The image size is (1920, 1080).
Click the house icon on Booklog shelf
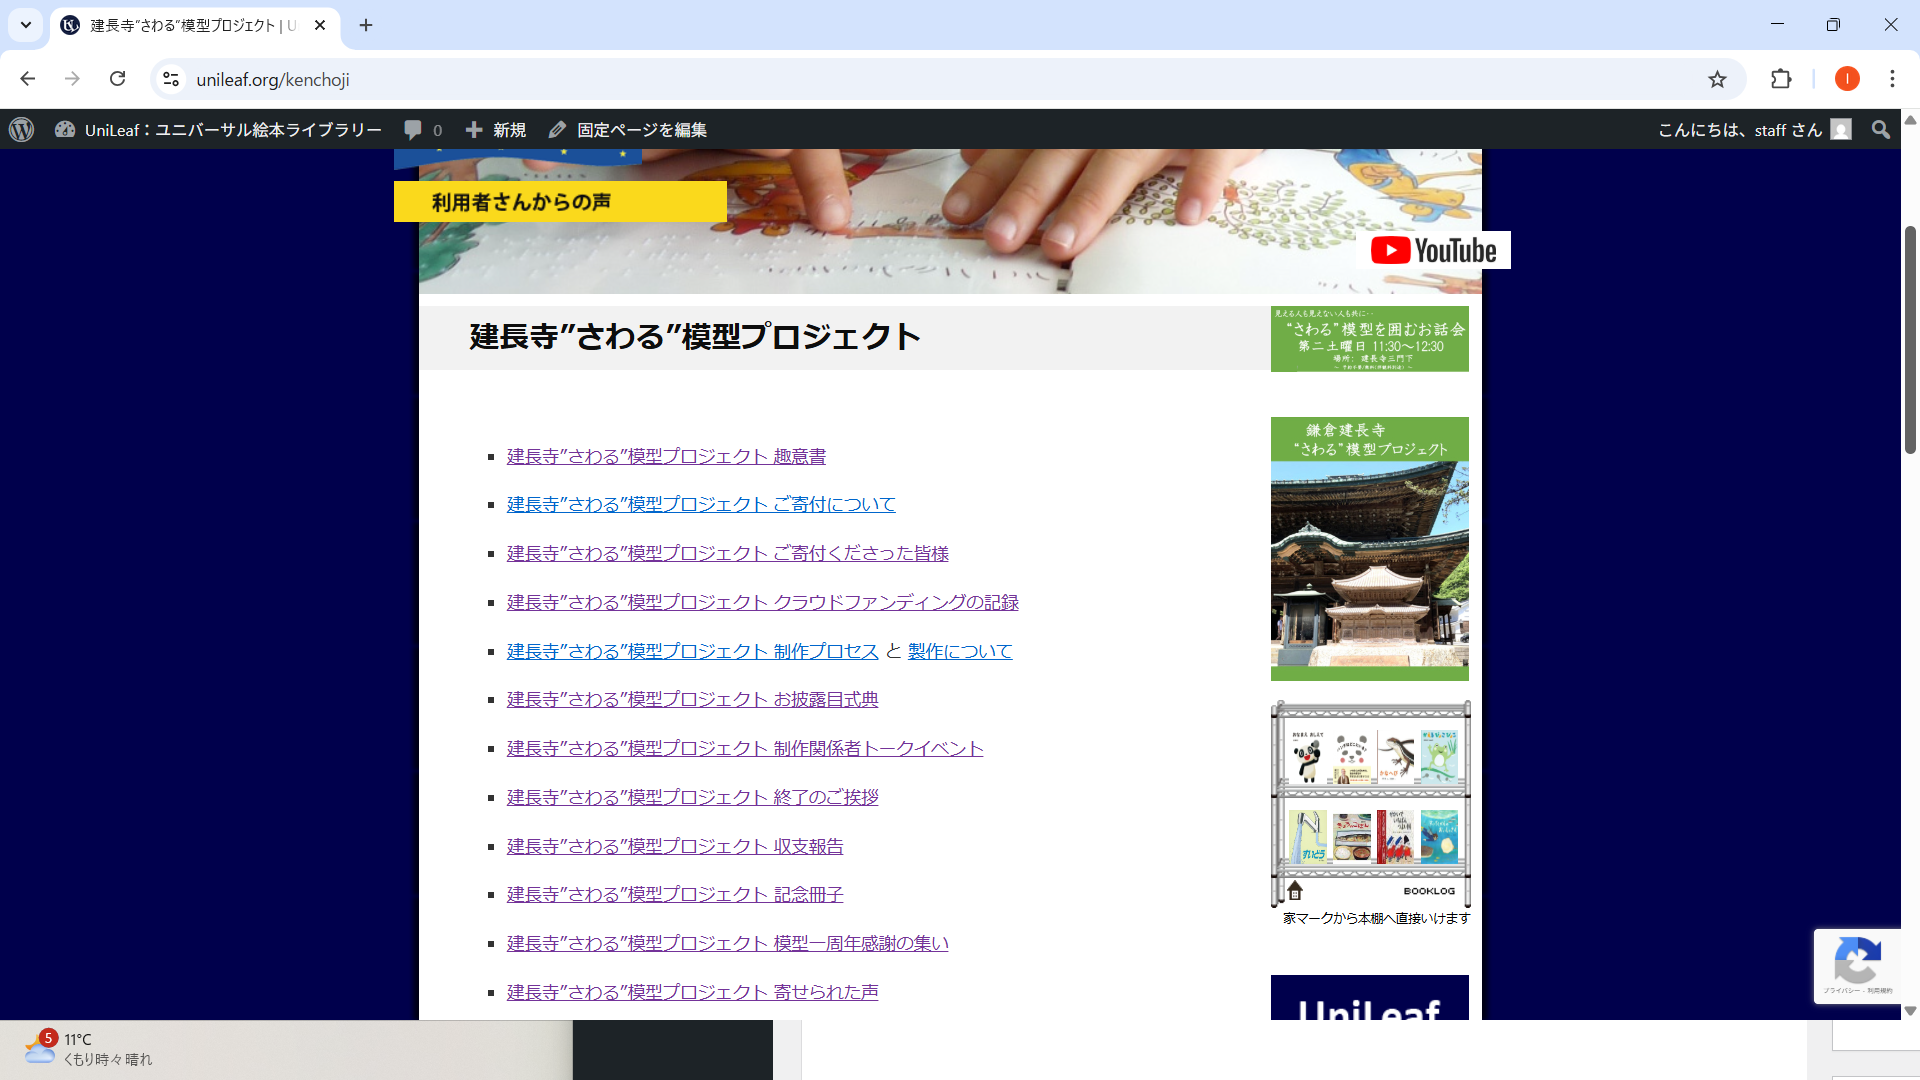tap(1295, 890)
